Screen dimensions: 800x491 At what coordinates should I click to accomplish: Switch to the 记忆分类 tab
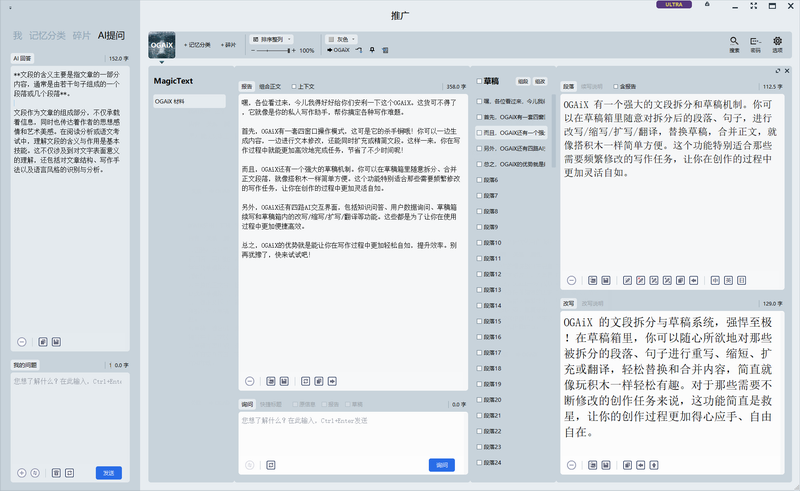47,35
